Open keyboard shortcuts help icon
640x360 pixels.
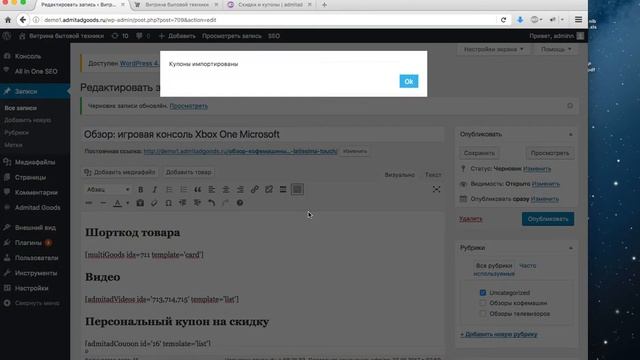pos(240,203)
